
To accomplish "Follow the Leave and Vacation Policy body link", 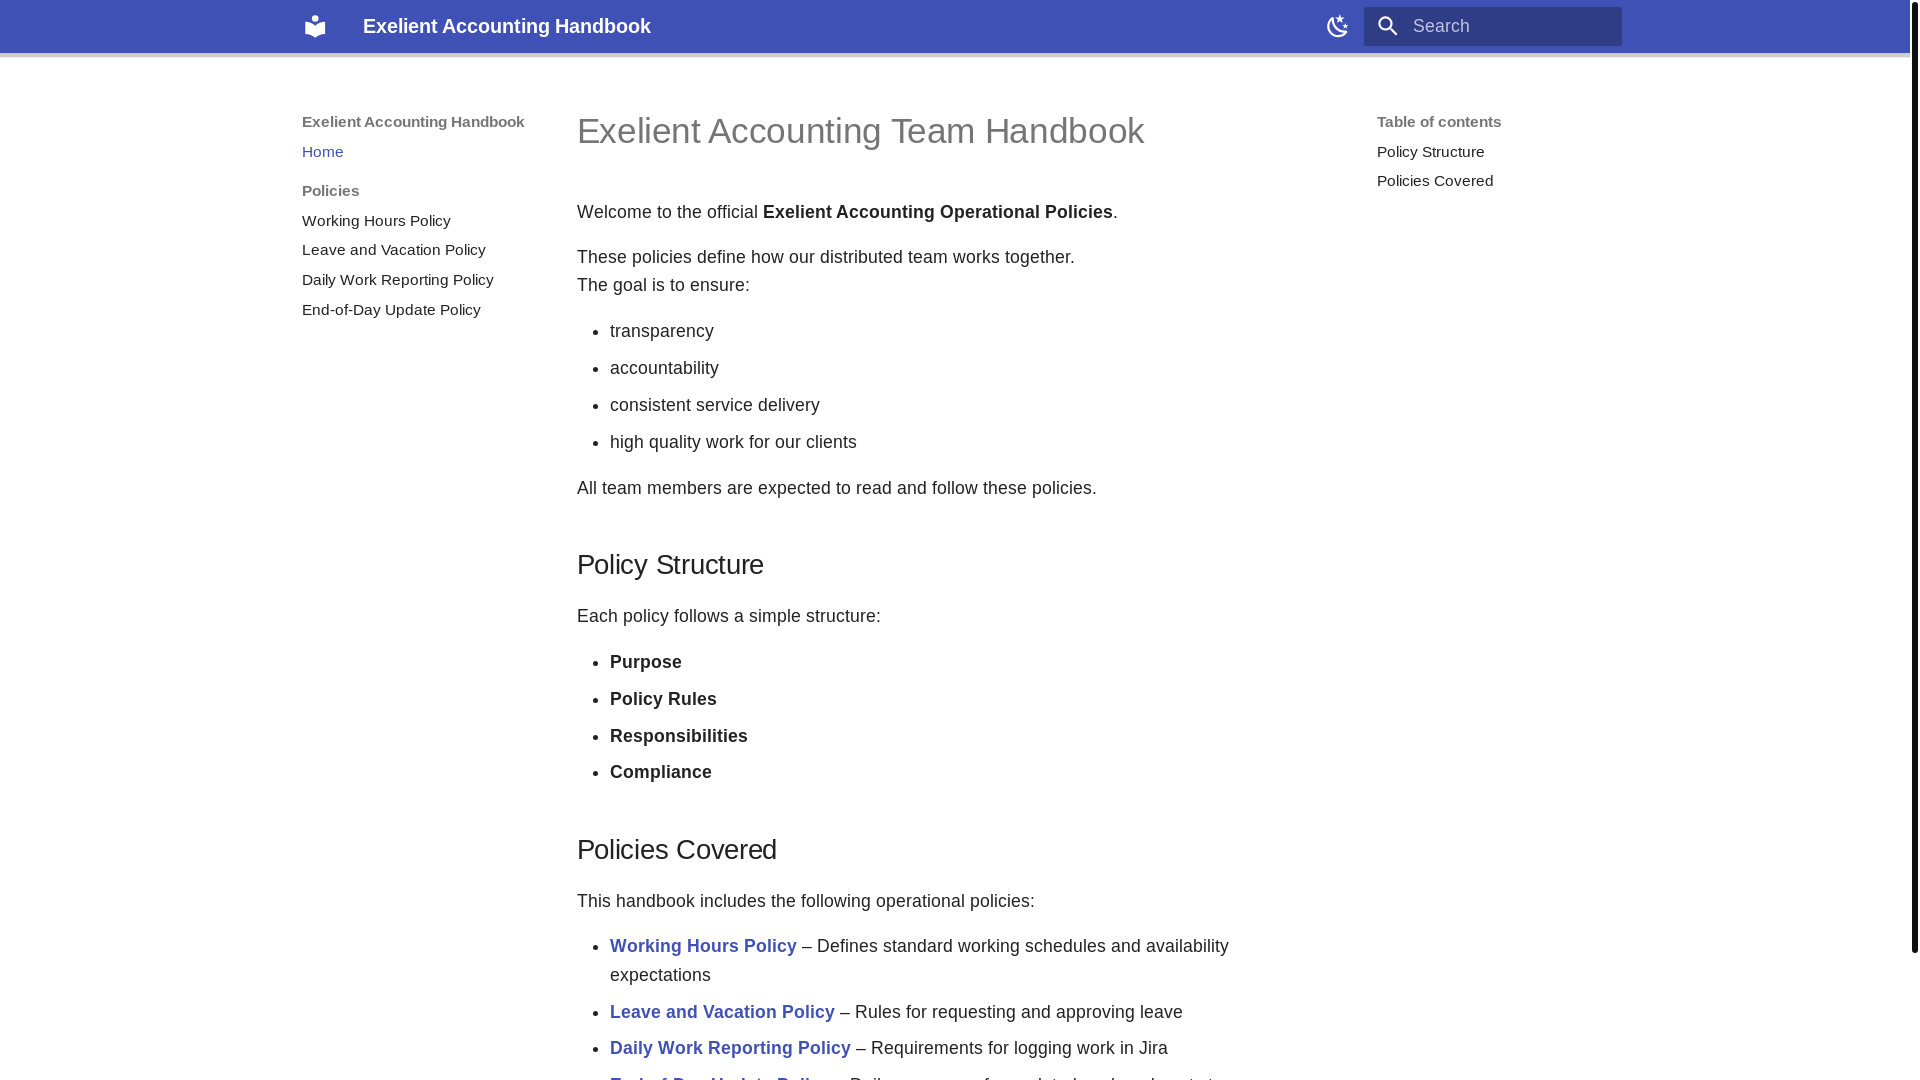I will pyautogui.click(x=722, y=1012).
